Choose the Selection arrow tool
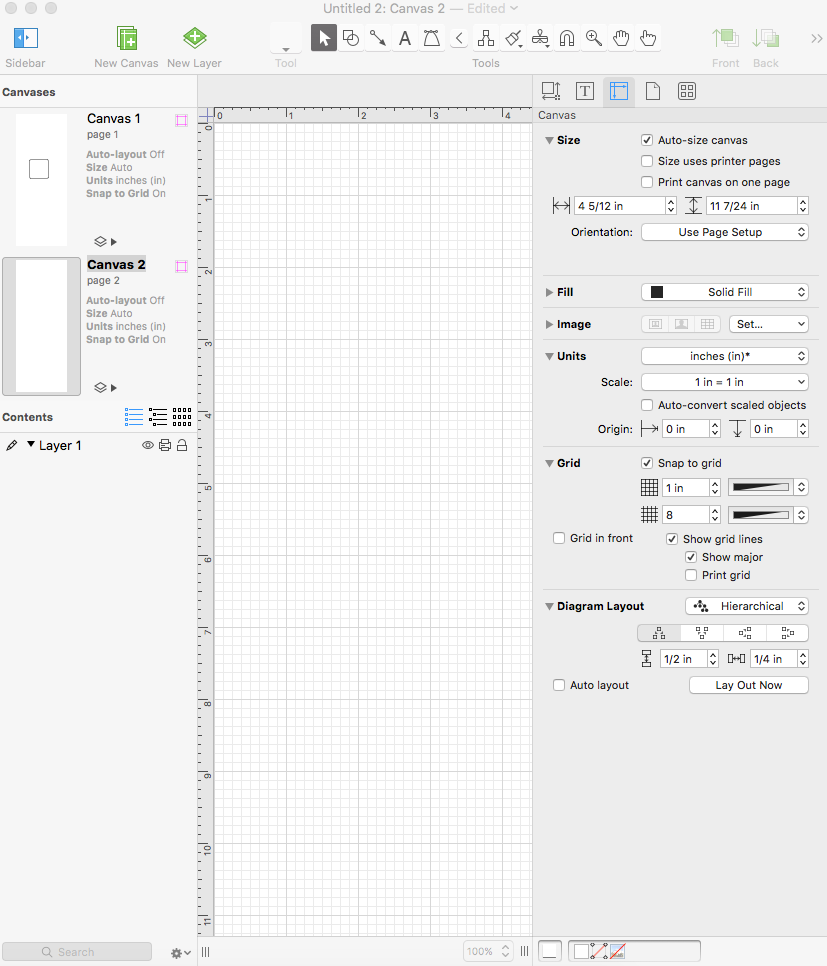This screenshot has width=827, height=966. [x=324, y=38]
